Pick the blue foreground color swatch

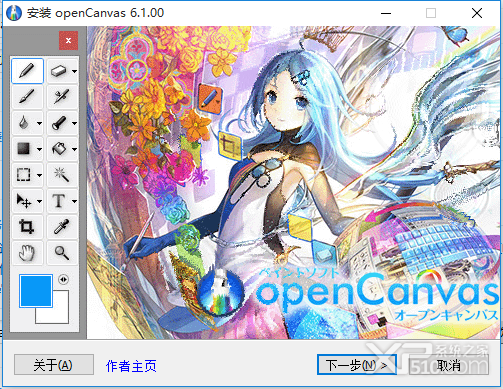click(36, 291)
